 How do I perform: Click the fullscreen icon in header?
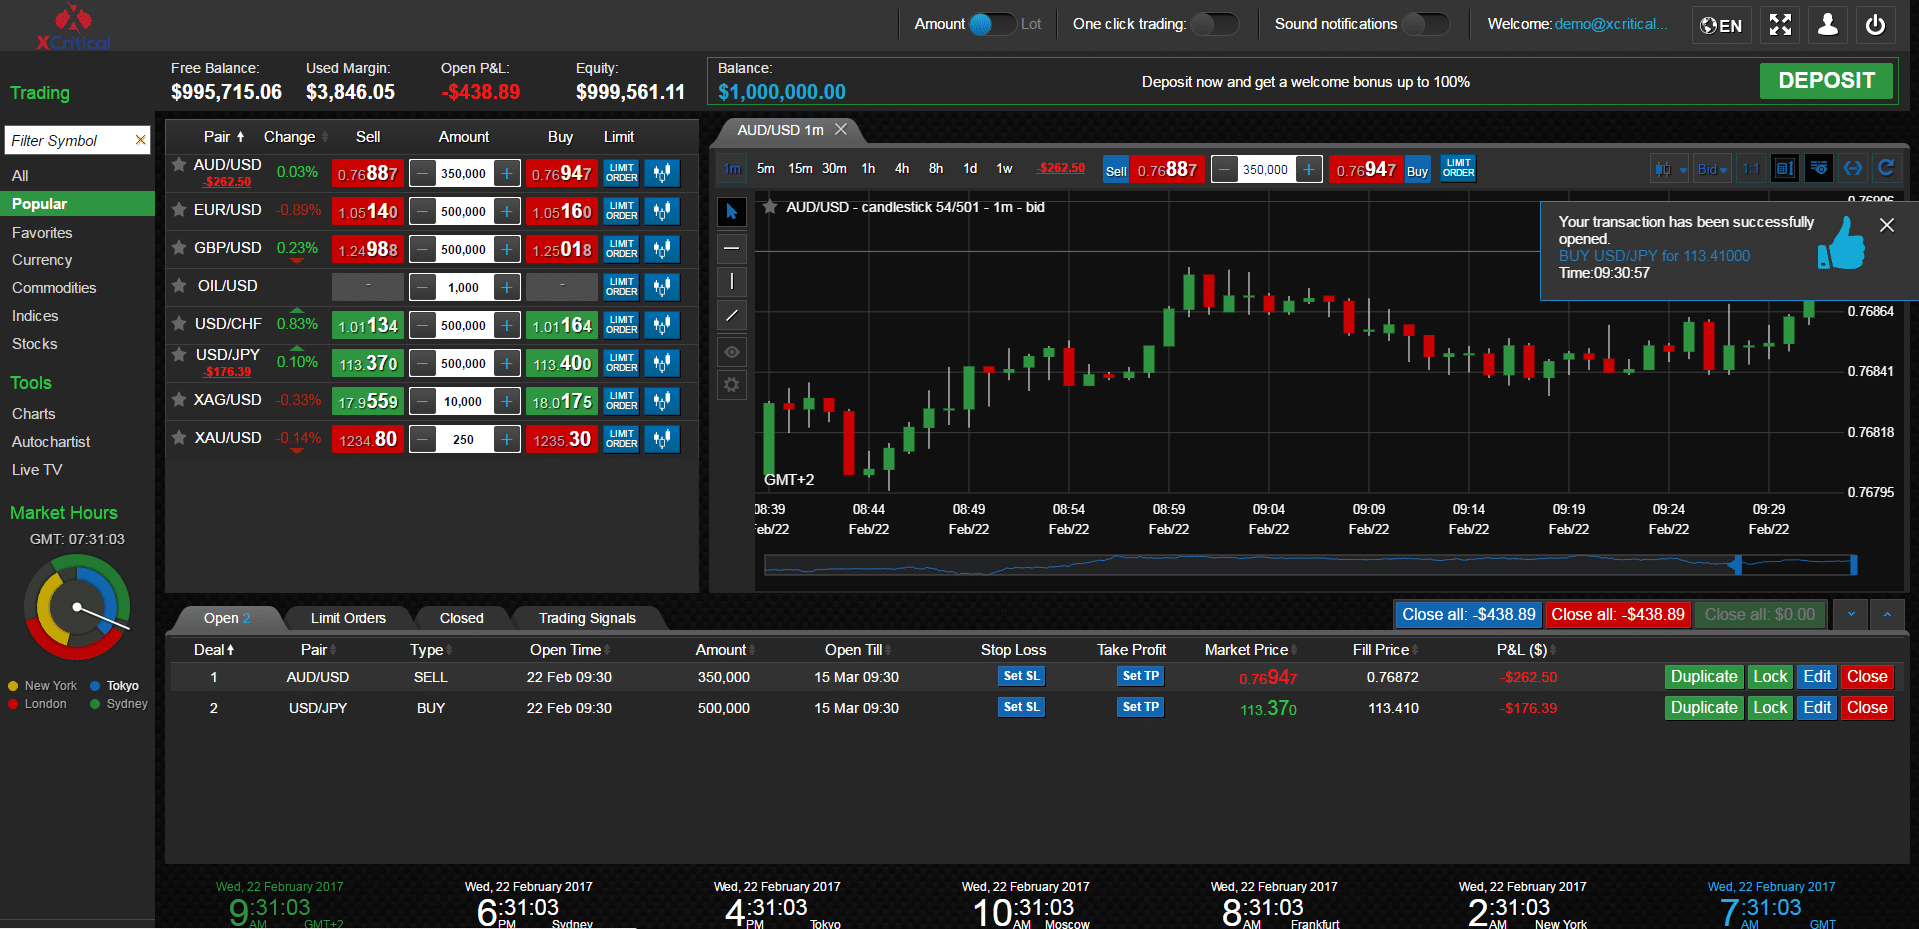click(x=1780, y=25)
